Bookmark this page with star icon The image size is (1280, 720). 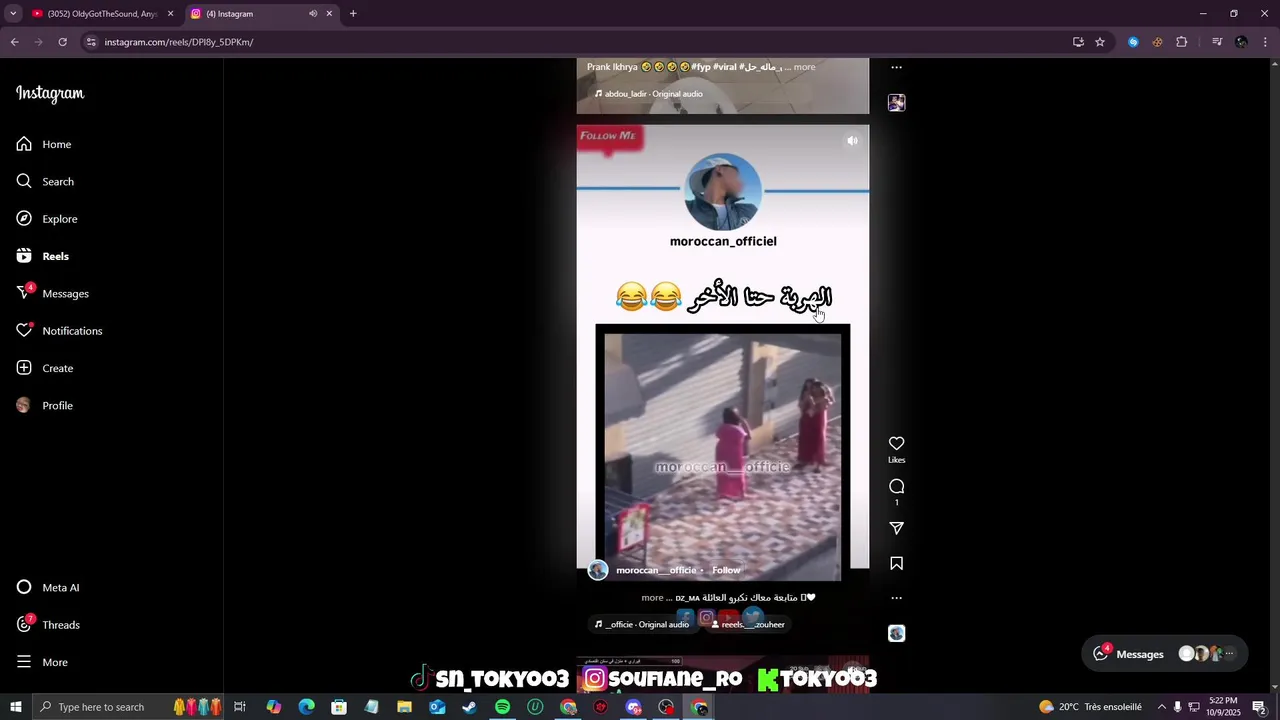1100,42
